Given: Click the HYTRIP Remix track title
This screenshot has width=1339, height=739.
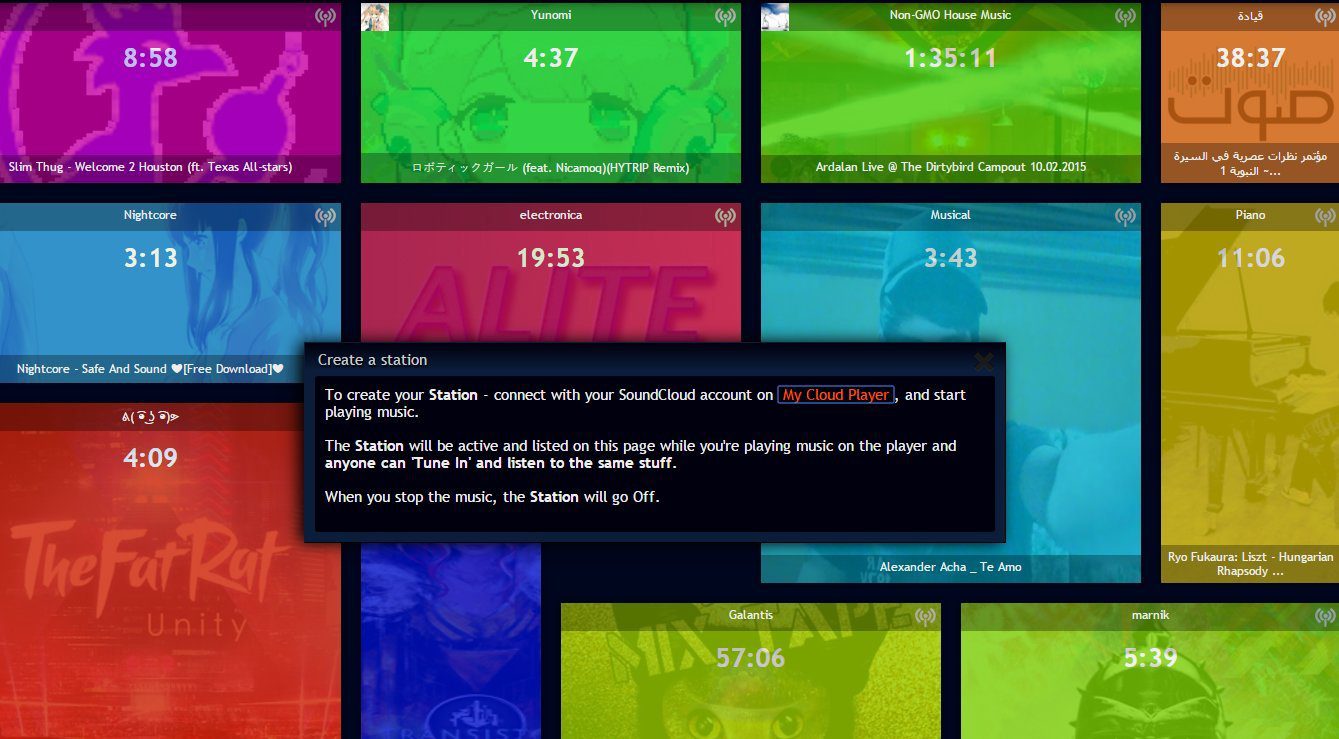Looking at the screenshot, I should click(551, 167).
